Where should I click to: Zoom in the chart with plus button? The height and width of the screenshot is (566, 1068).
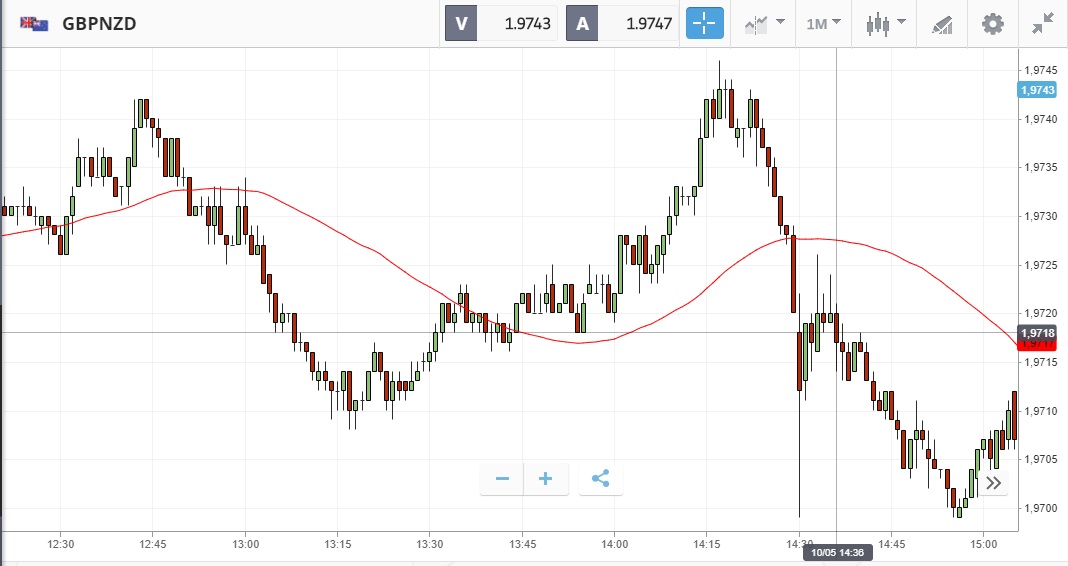[546, 479]
